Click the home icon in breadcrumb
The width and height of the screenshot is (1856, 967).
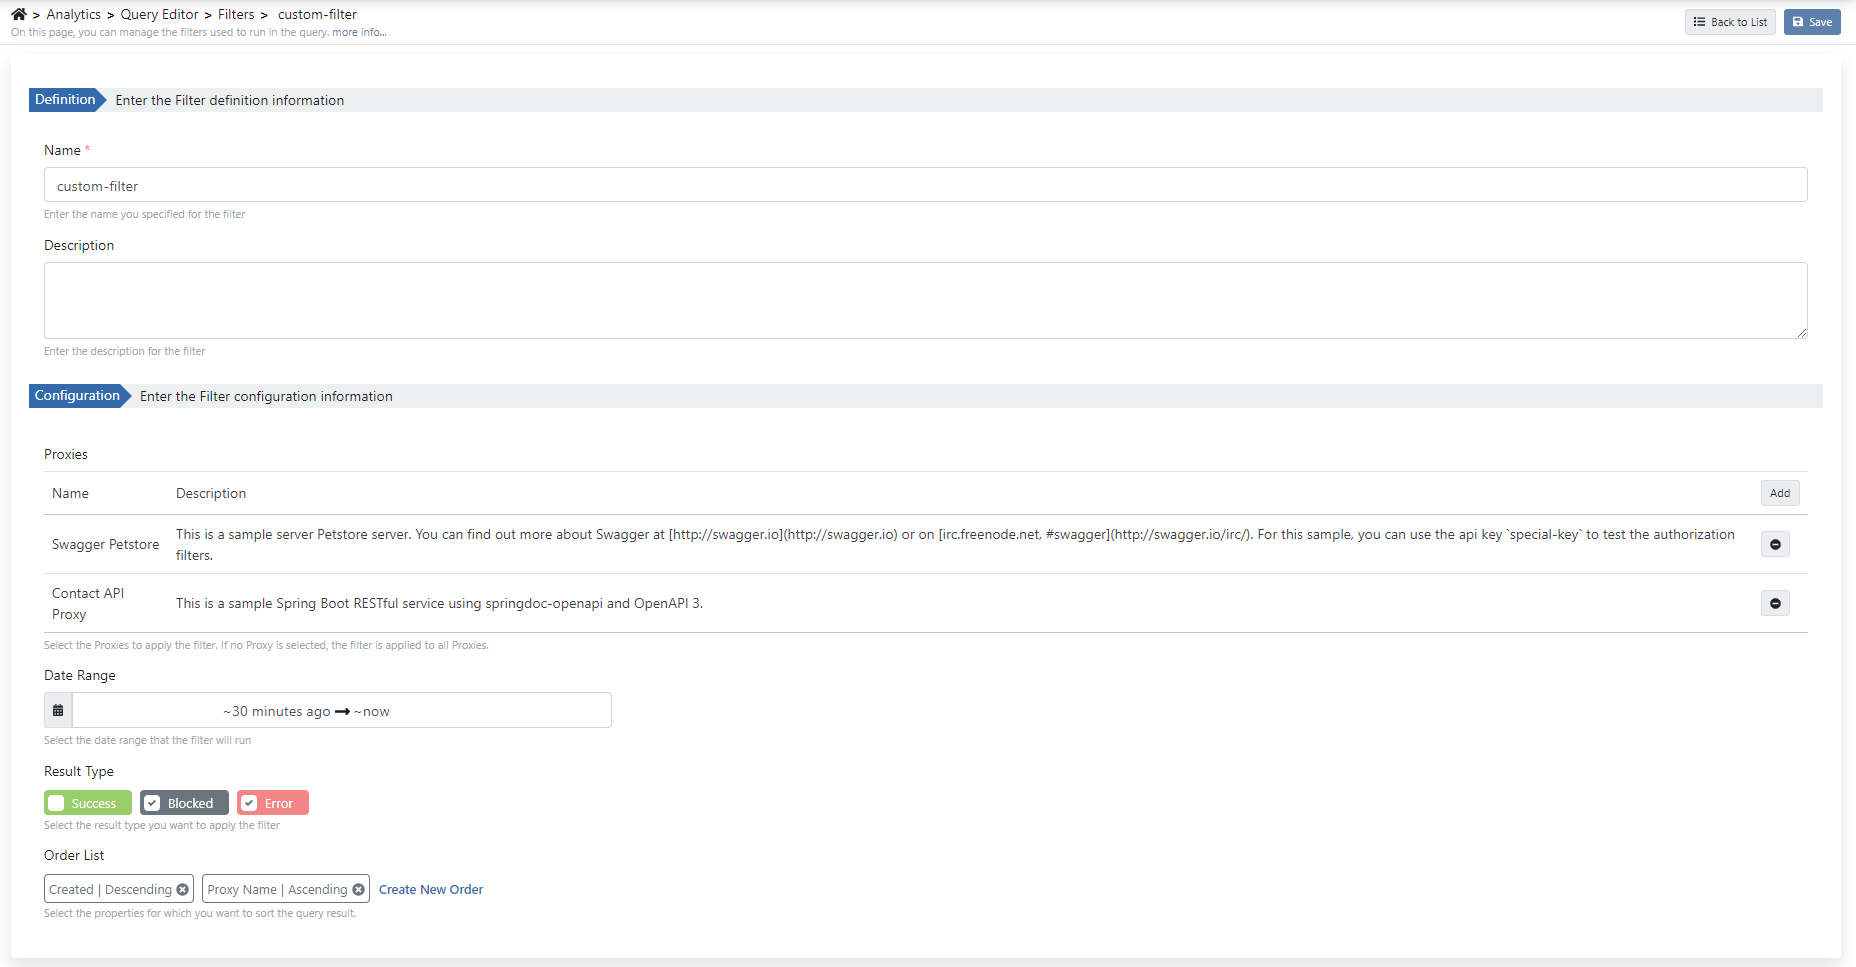(x=18, y=14)
